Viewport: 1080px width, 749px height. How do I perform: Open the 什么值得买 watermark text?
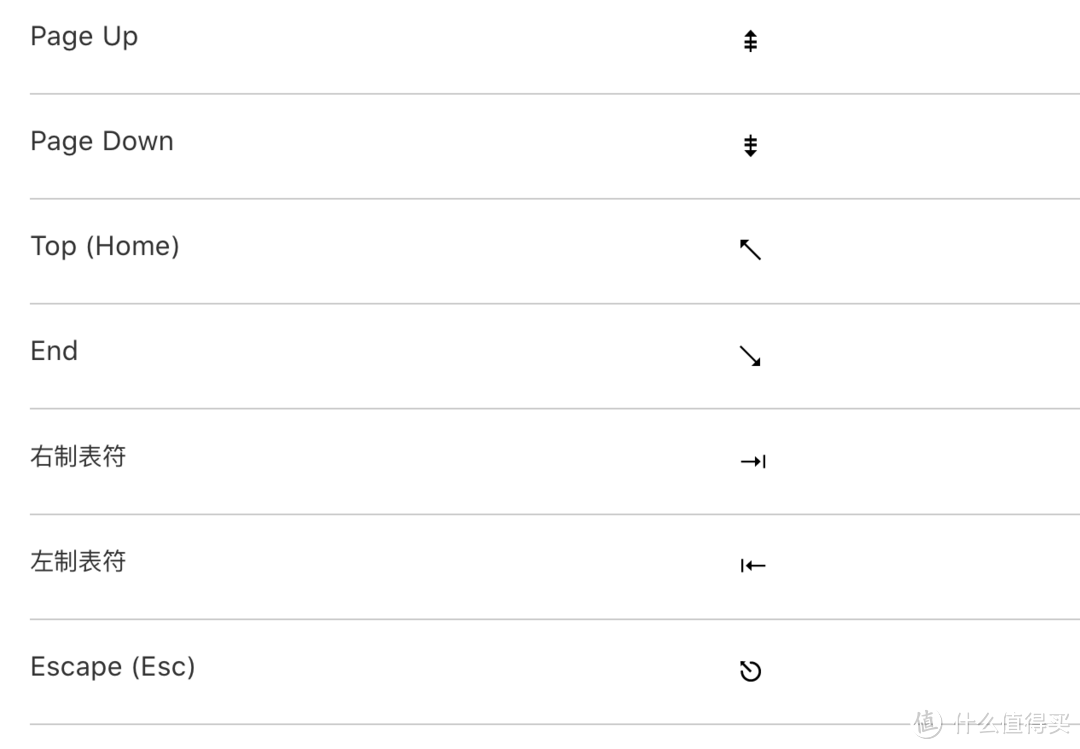(1010, 724)
